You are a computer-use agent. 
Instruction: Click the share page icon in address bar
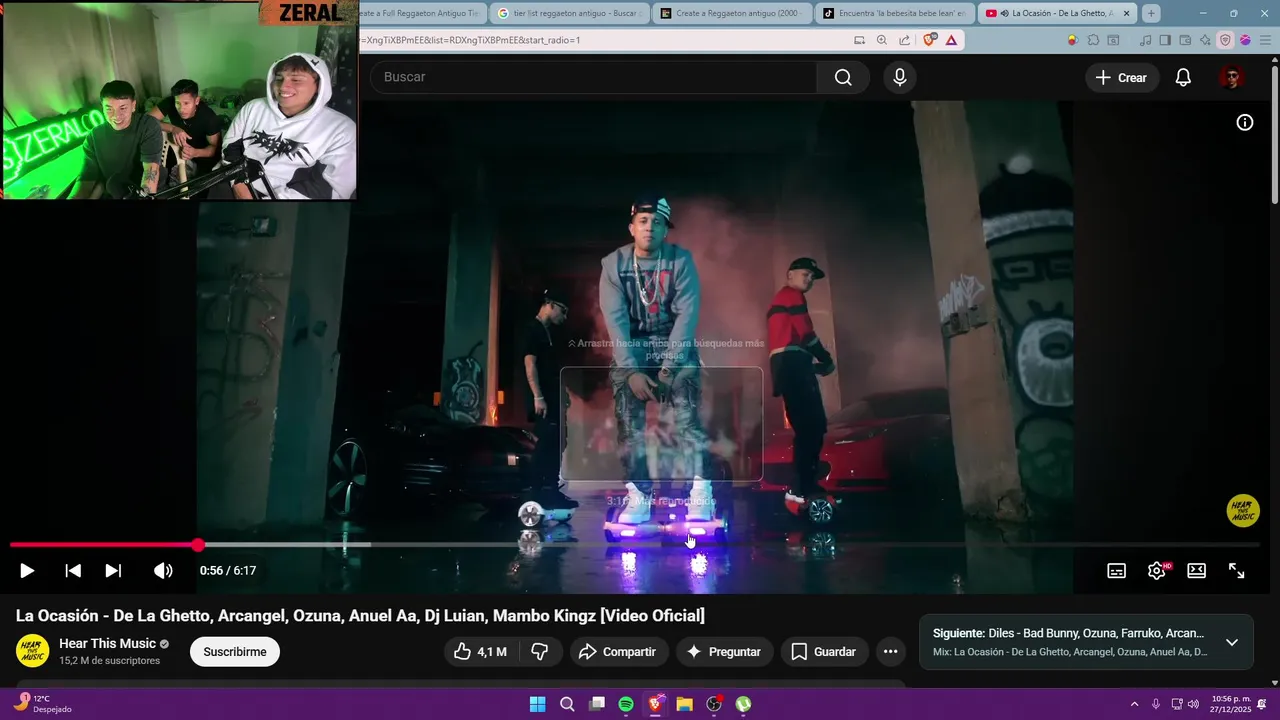click(x=904, y=40)
